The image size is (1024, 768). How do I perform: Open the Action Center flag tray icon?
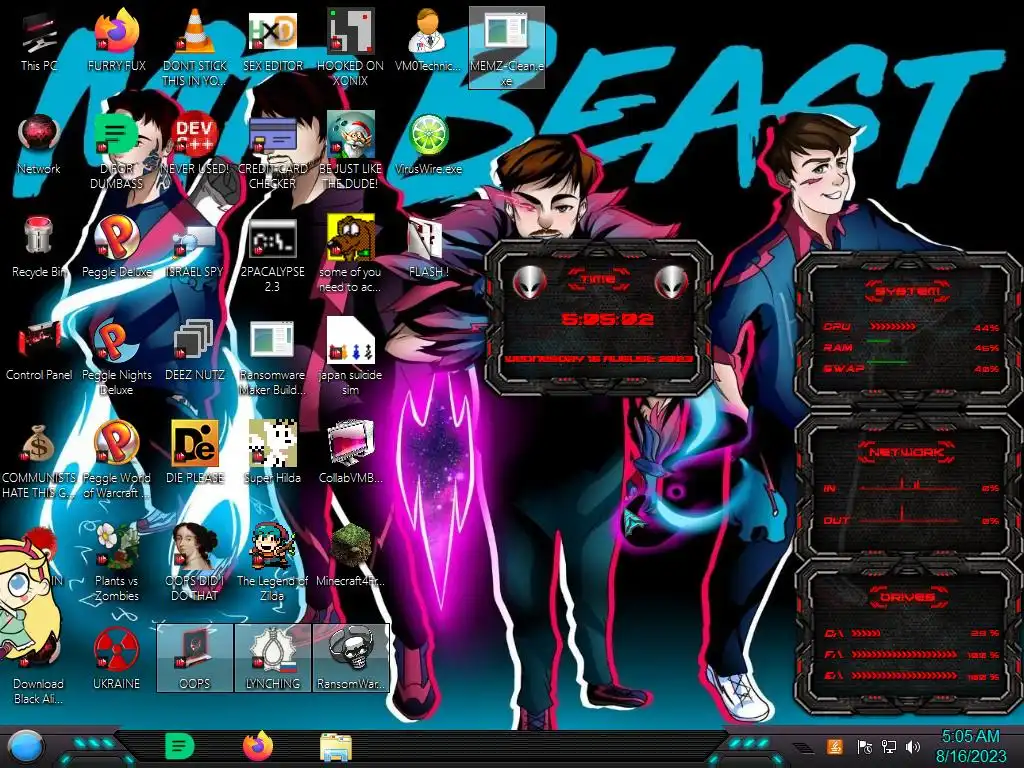point(865,746)
